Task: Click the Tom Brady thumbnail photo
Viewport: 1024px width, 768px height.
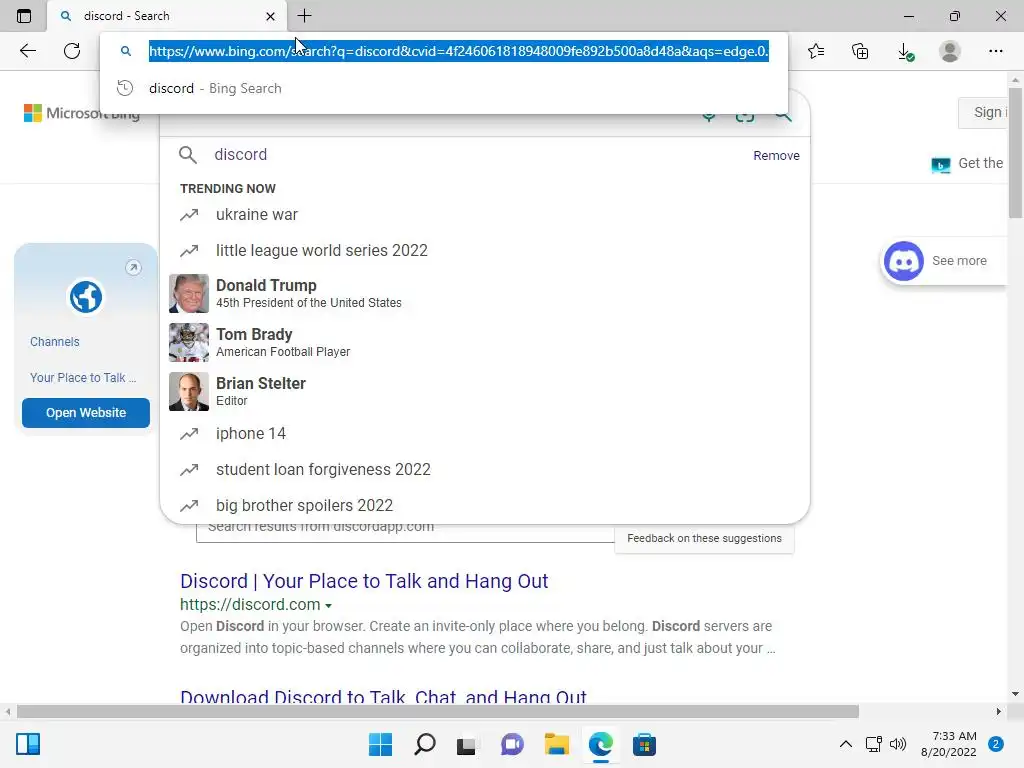Action: [x=189, y=342]
